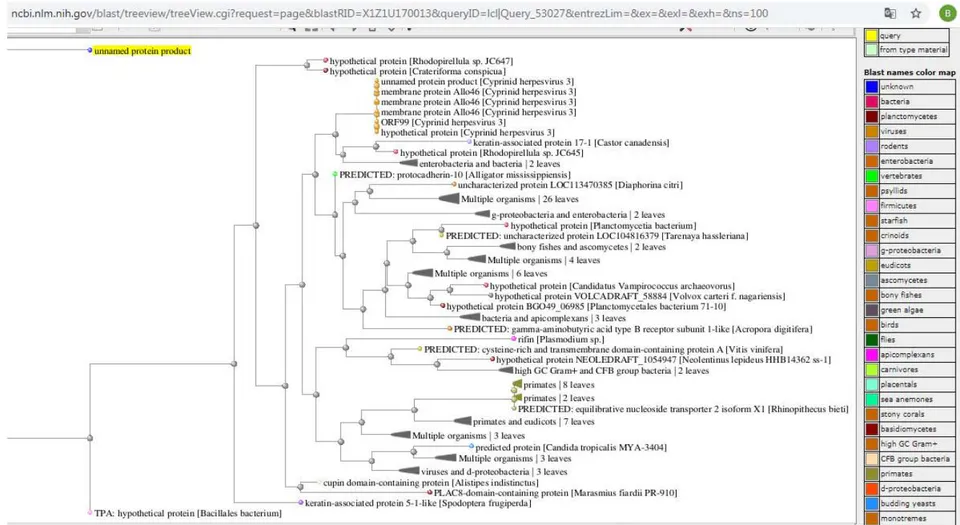The height and width of the screenshot is (525, 960).
Task: Click the leaf dot of Vitis vinifera cysteine-rich protein
Action: (x=420, y=349)
